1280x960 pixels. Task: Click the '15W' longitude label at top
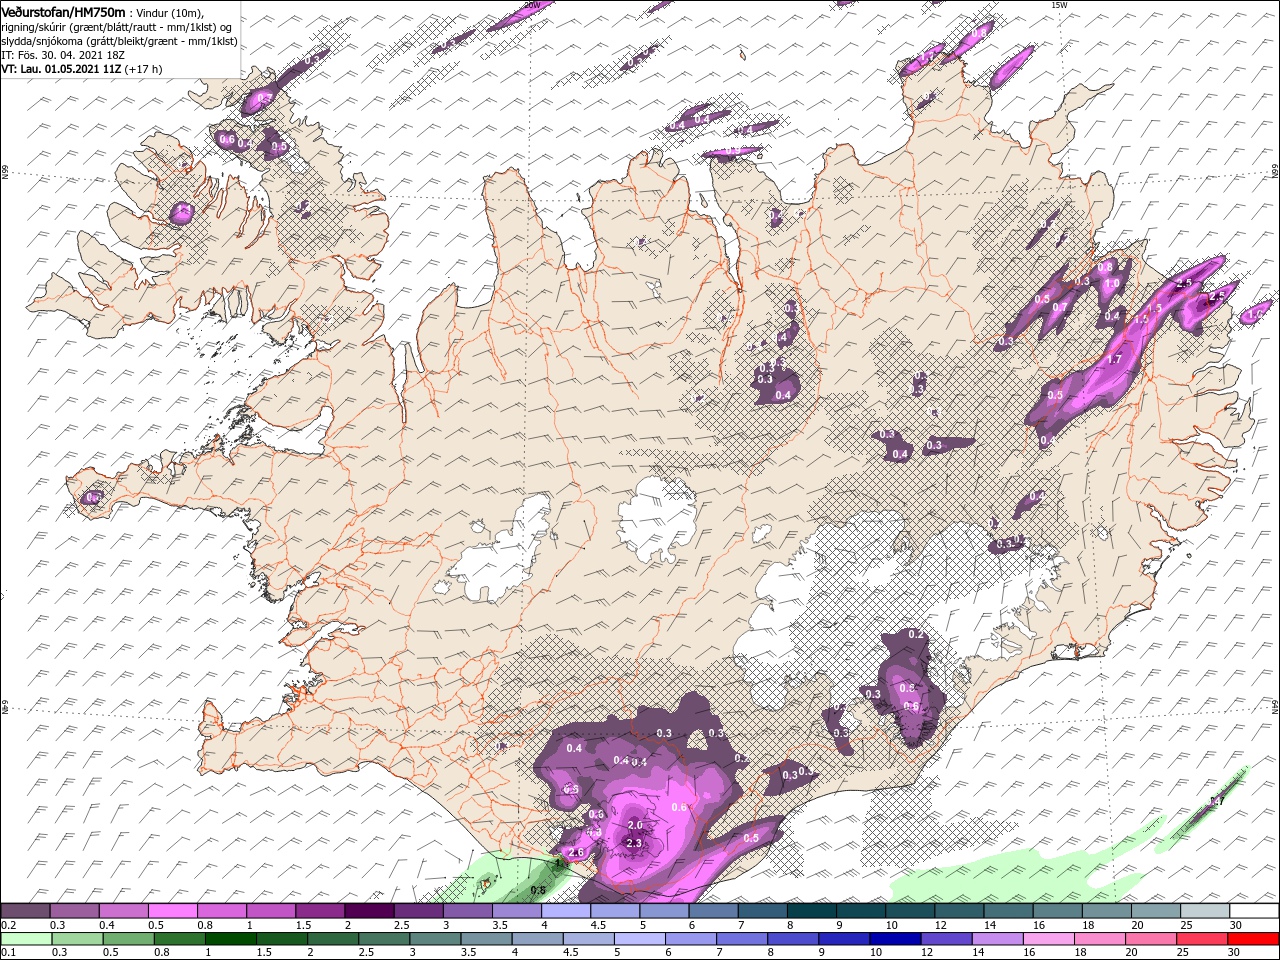click(1059, 5)
